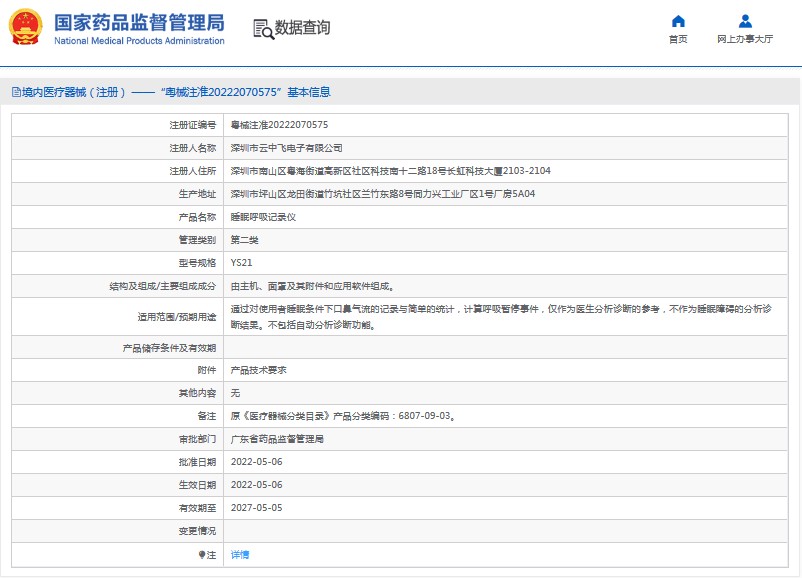Screen dimensions: 802x578
Task: Click the 变更情况 label
Action: click(197, 531)
